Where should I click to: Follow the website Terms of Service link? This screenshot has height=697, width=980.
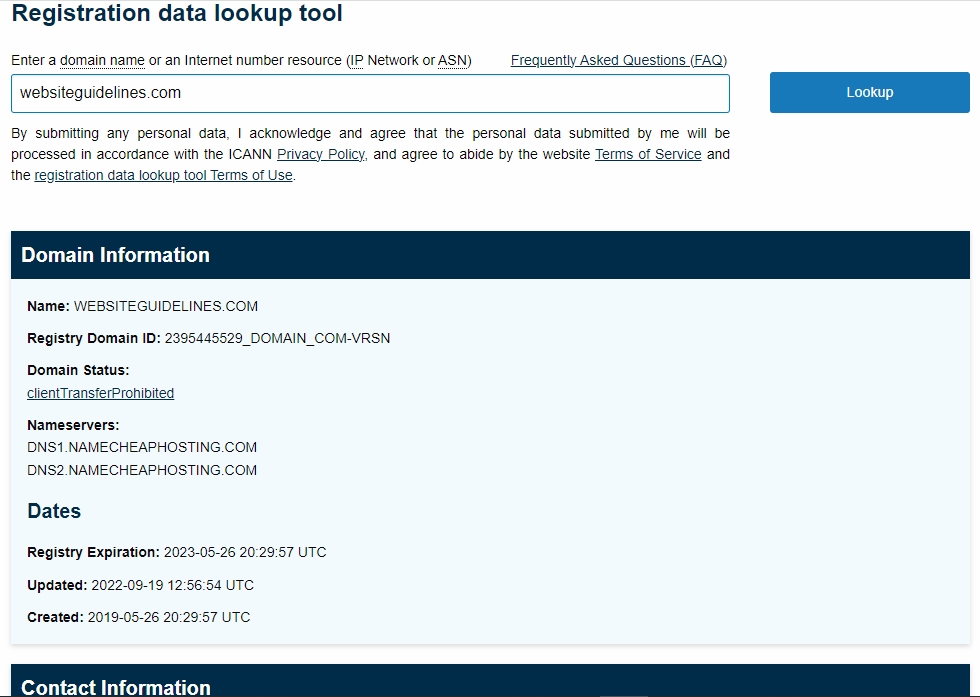(x=648, y=154)
